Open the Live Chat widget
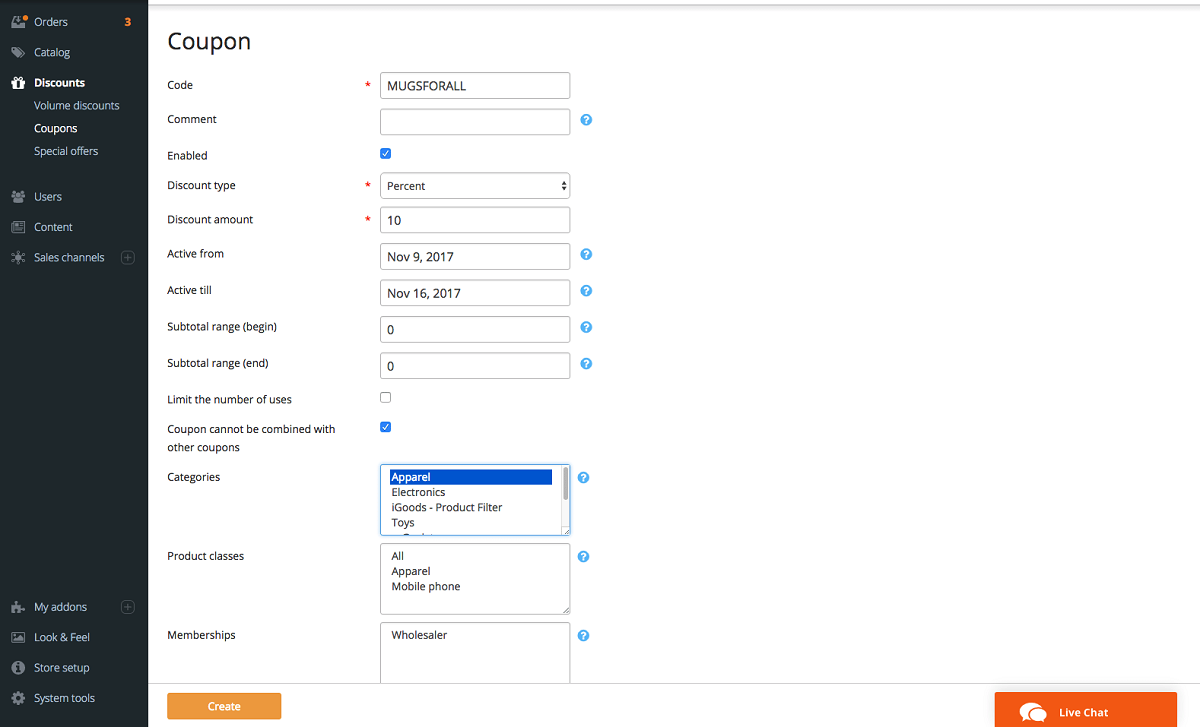Image resolution: width=1200 pixels, height=727 pixels. (1085, 711)
